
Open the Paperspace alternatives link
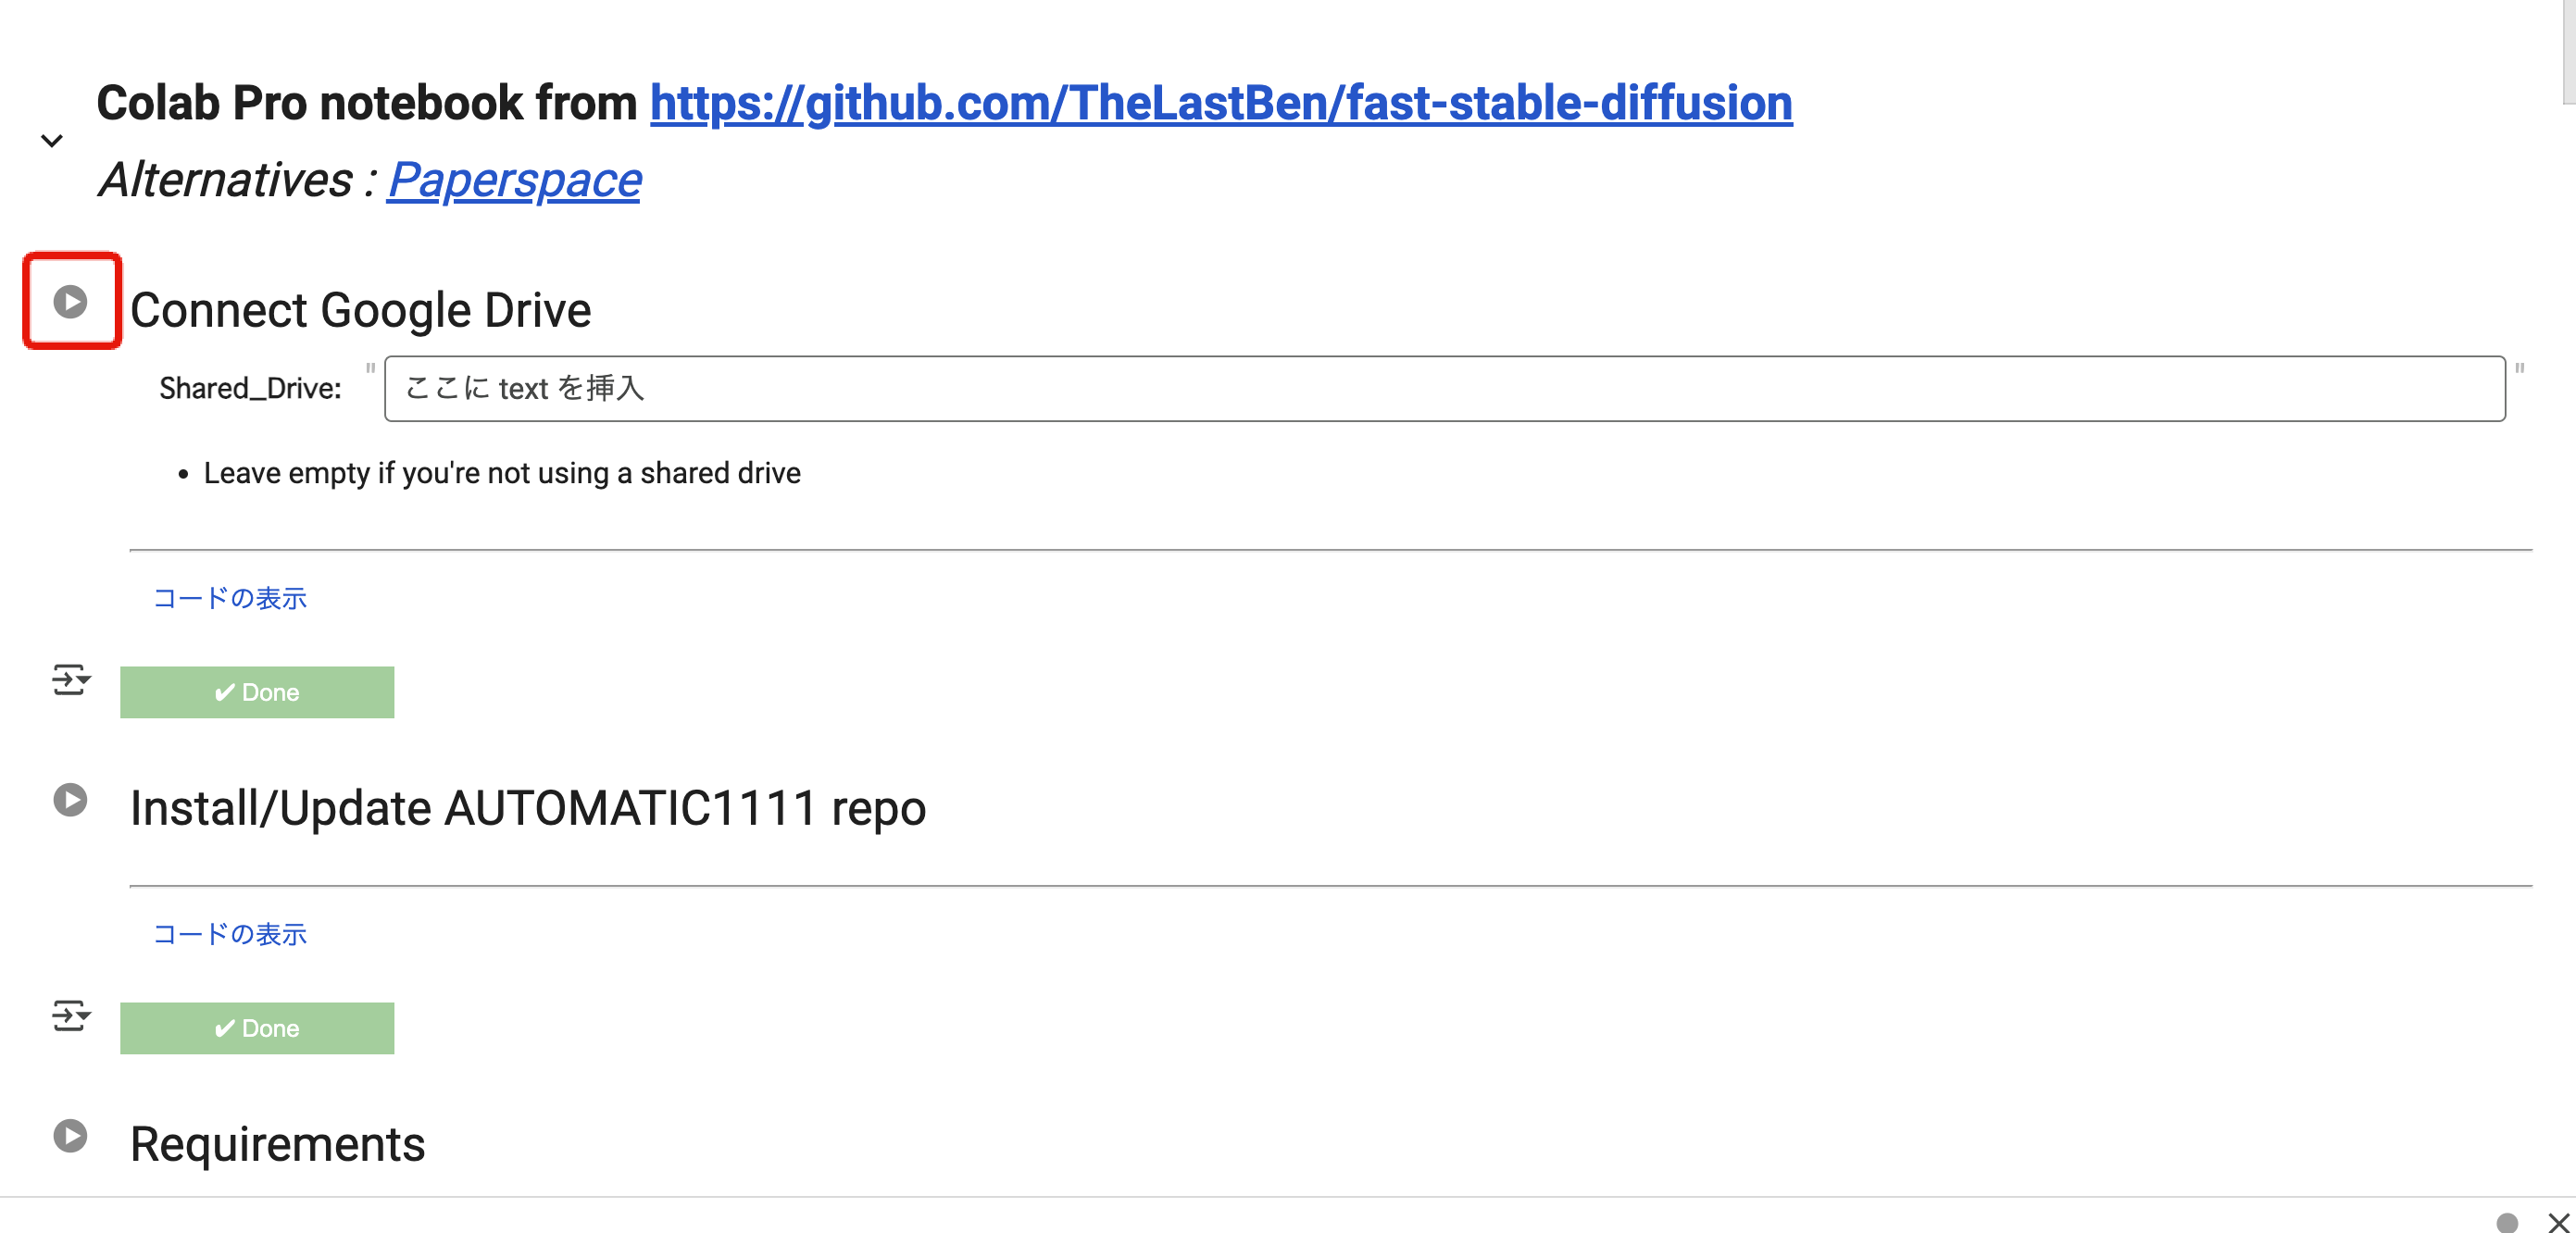514,180
